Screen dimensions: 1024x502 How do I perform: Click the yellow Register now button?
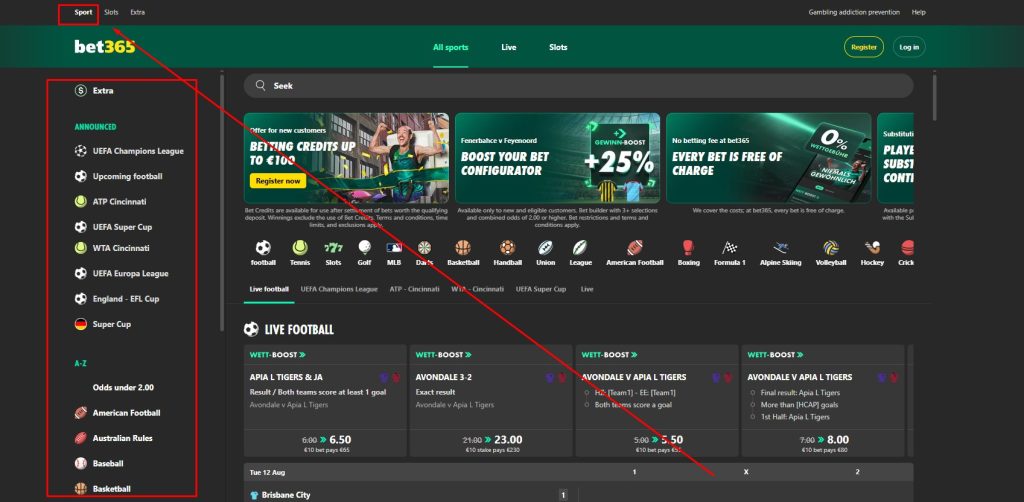(278, 181)
